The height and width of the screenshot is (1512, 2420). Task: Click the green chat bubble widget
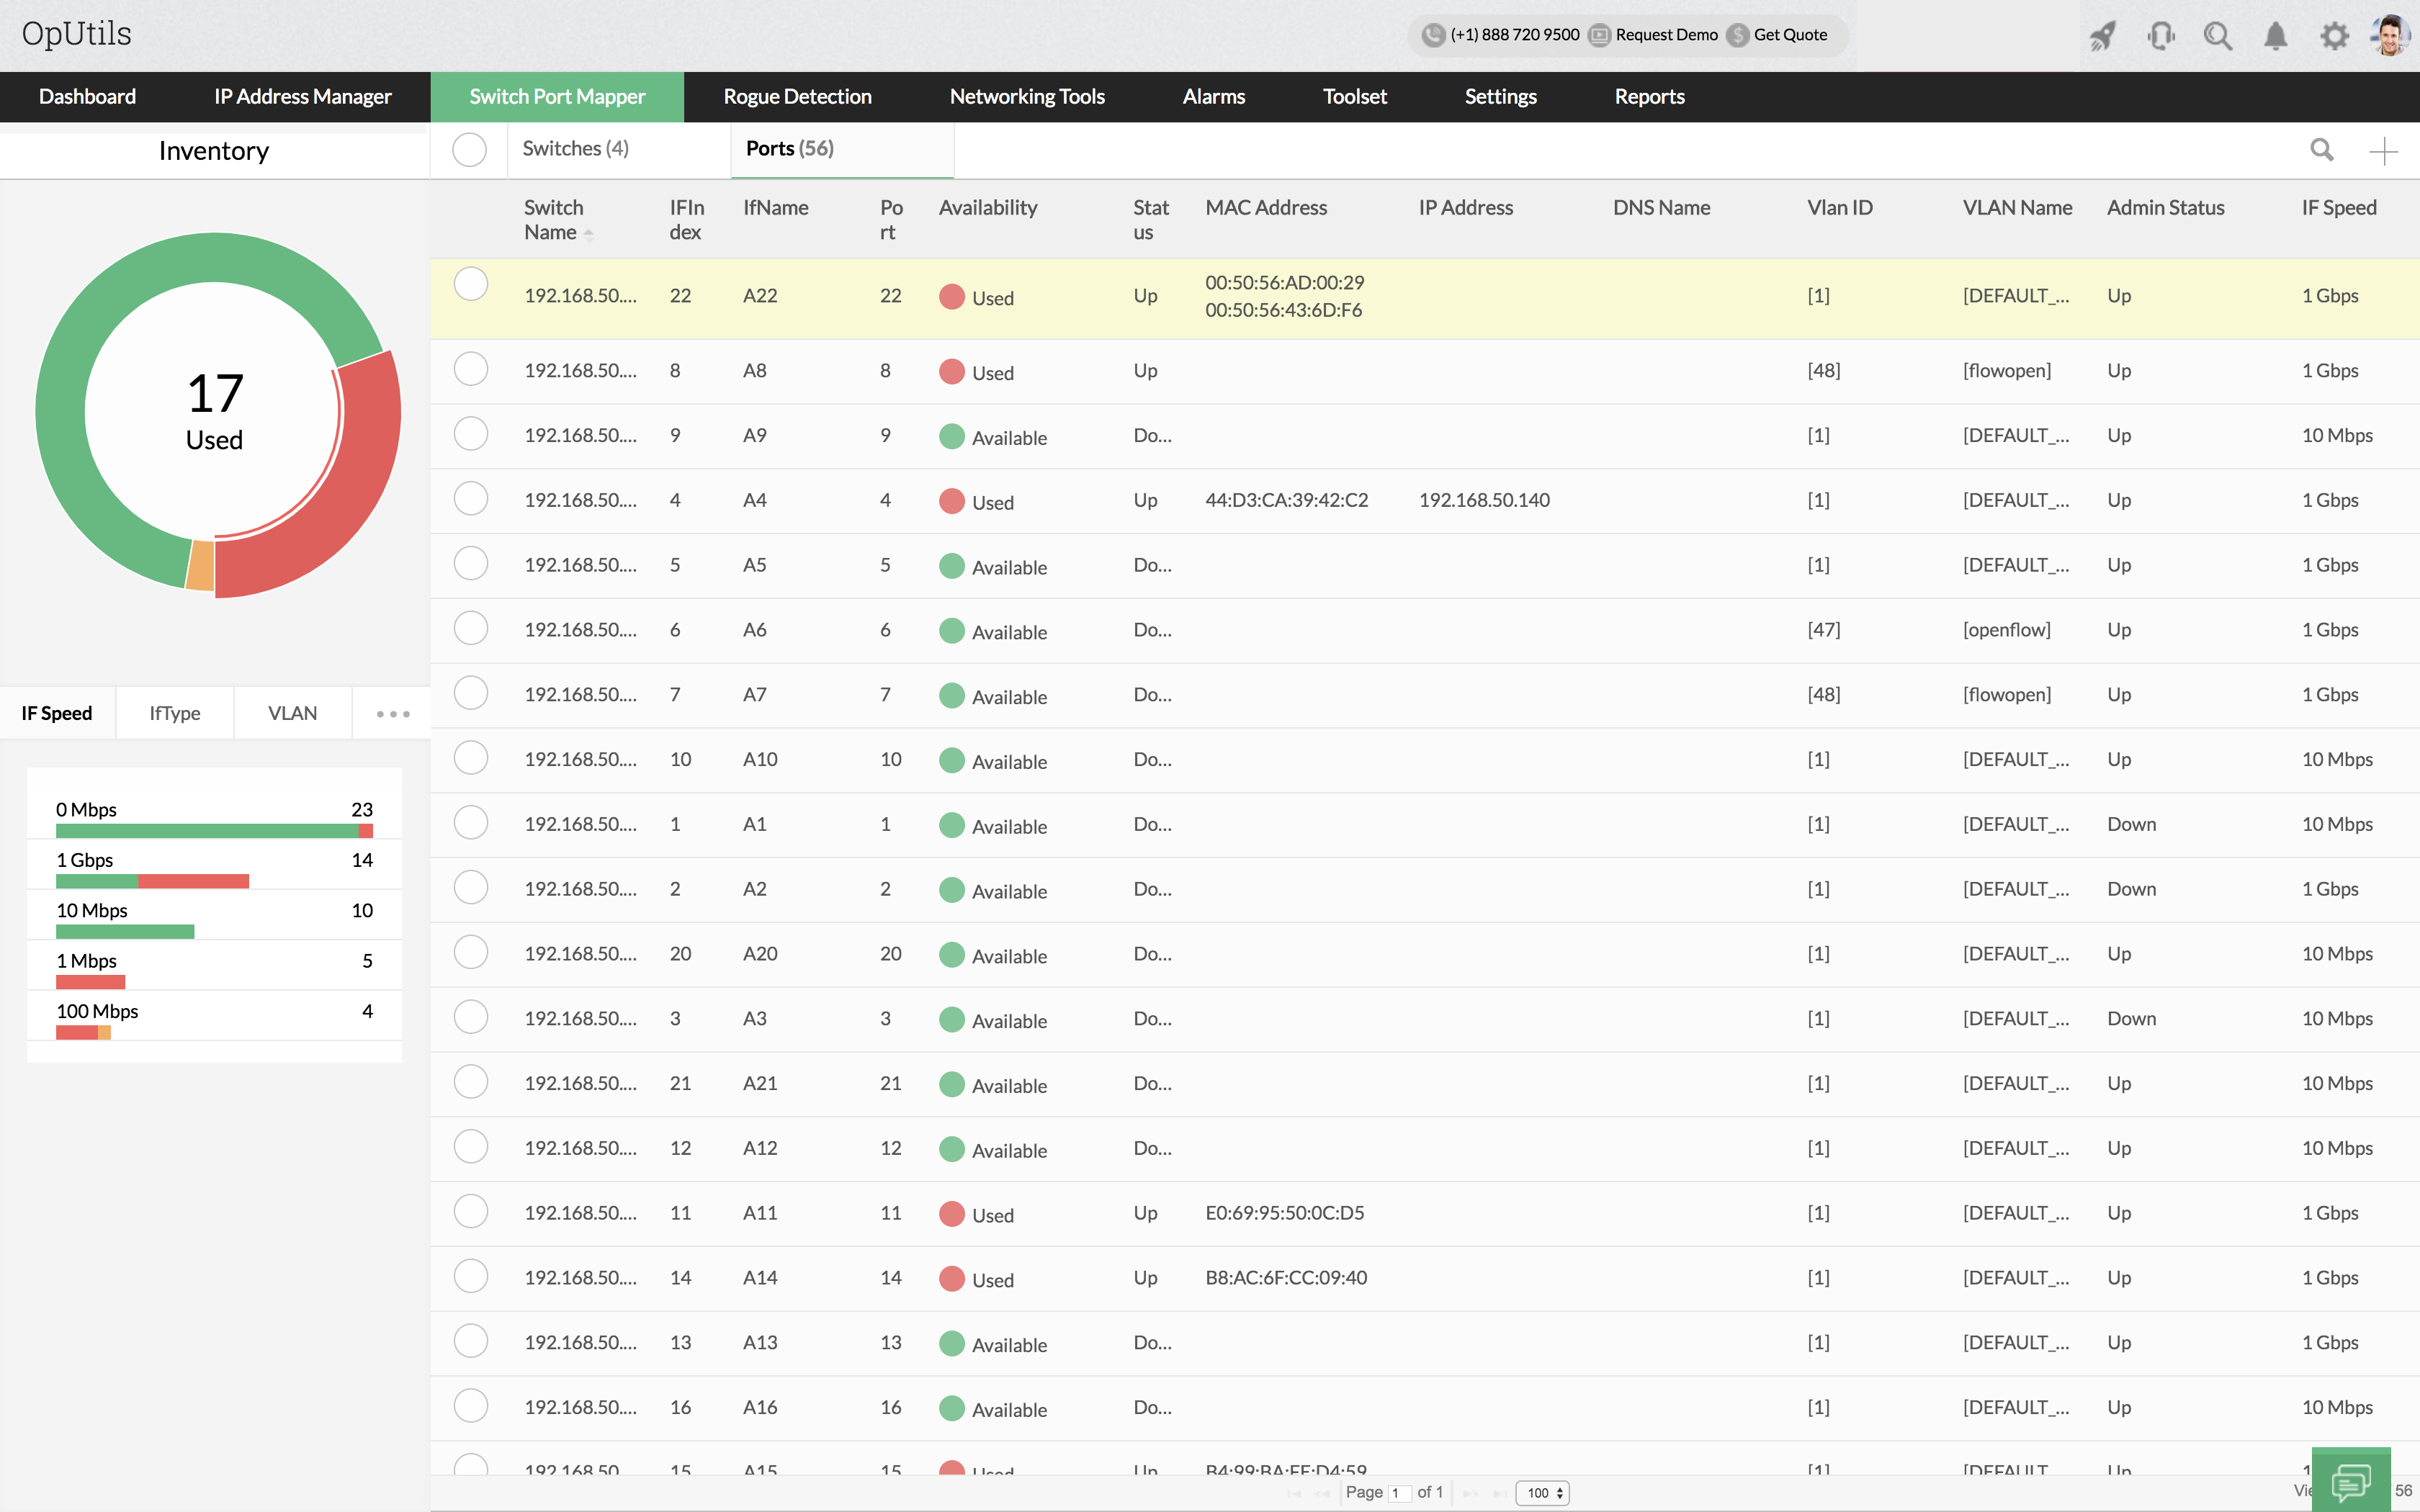[x=2350, y=1479]
